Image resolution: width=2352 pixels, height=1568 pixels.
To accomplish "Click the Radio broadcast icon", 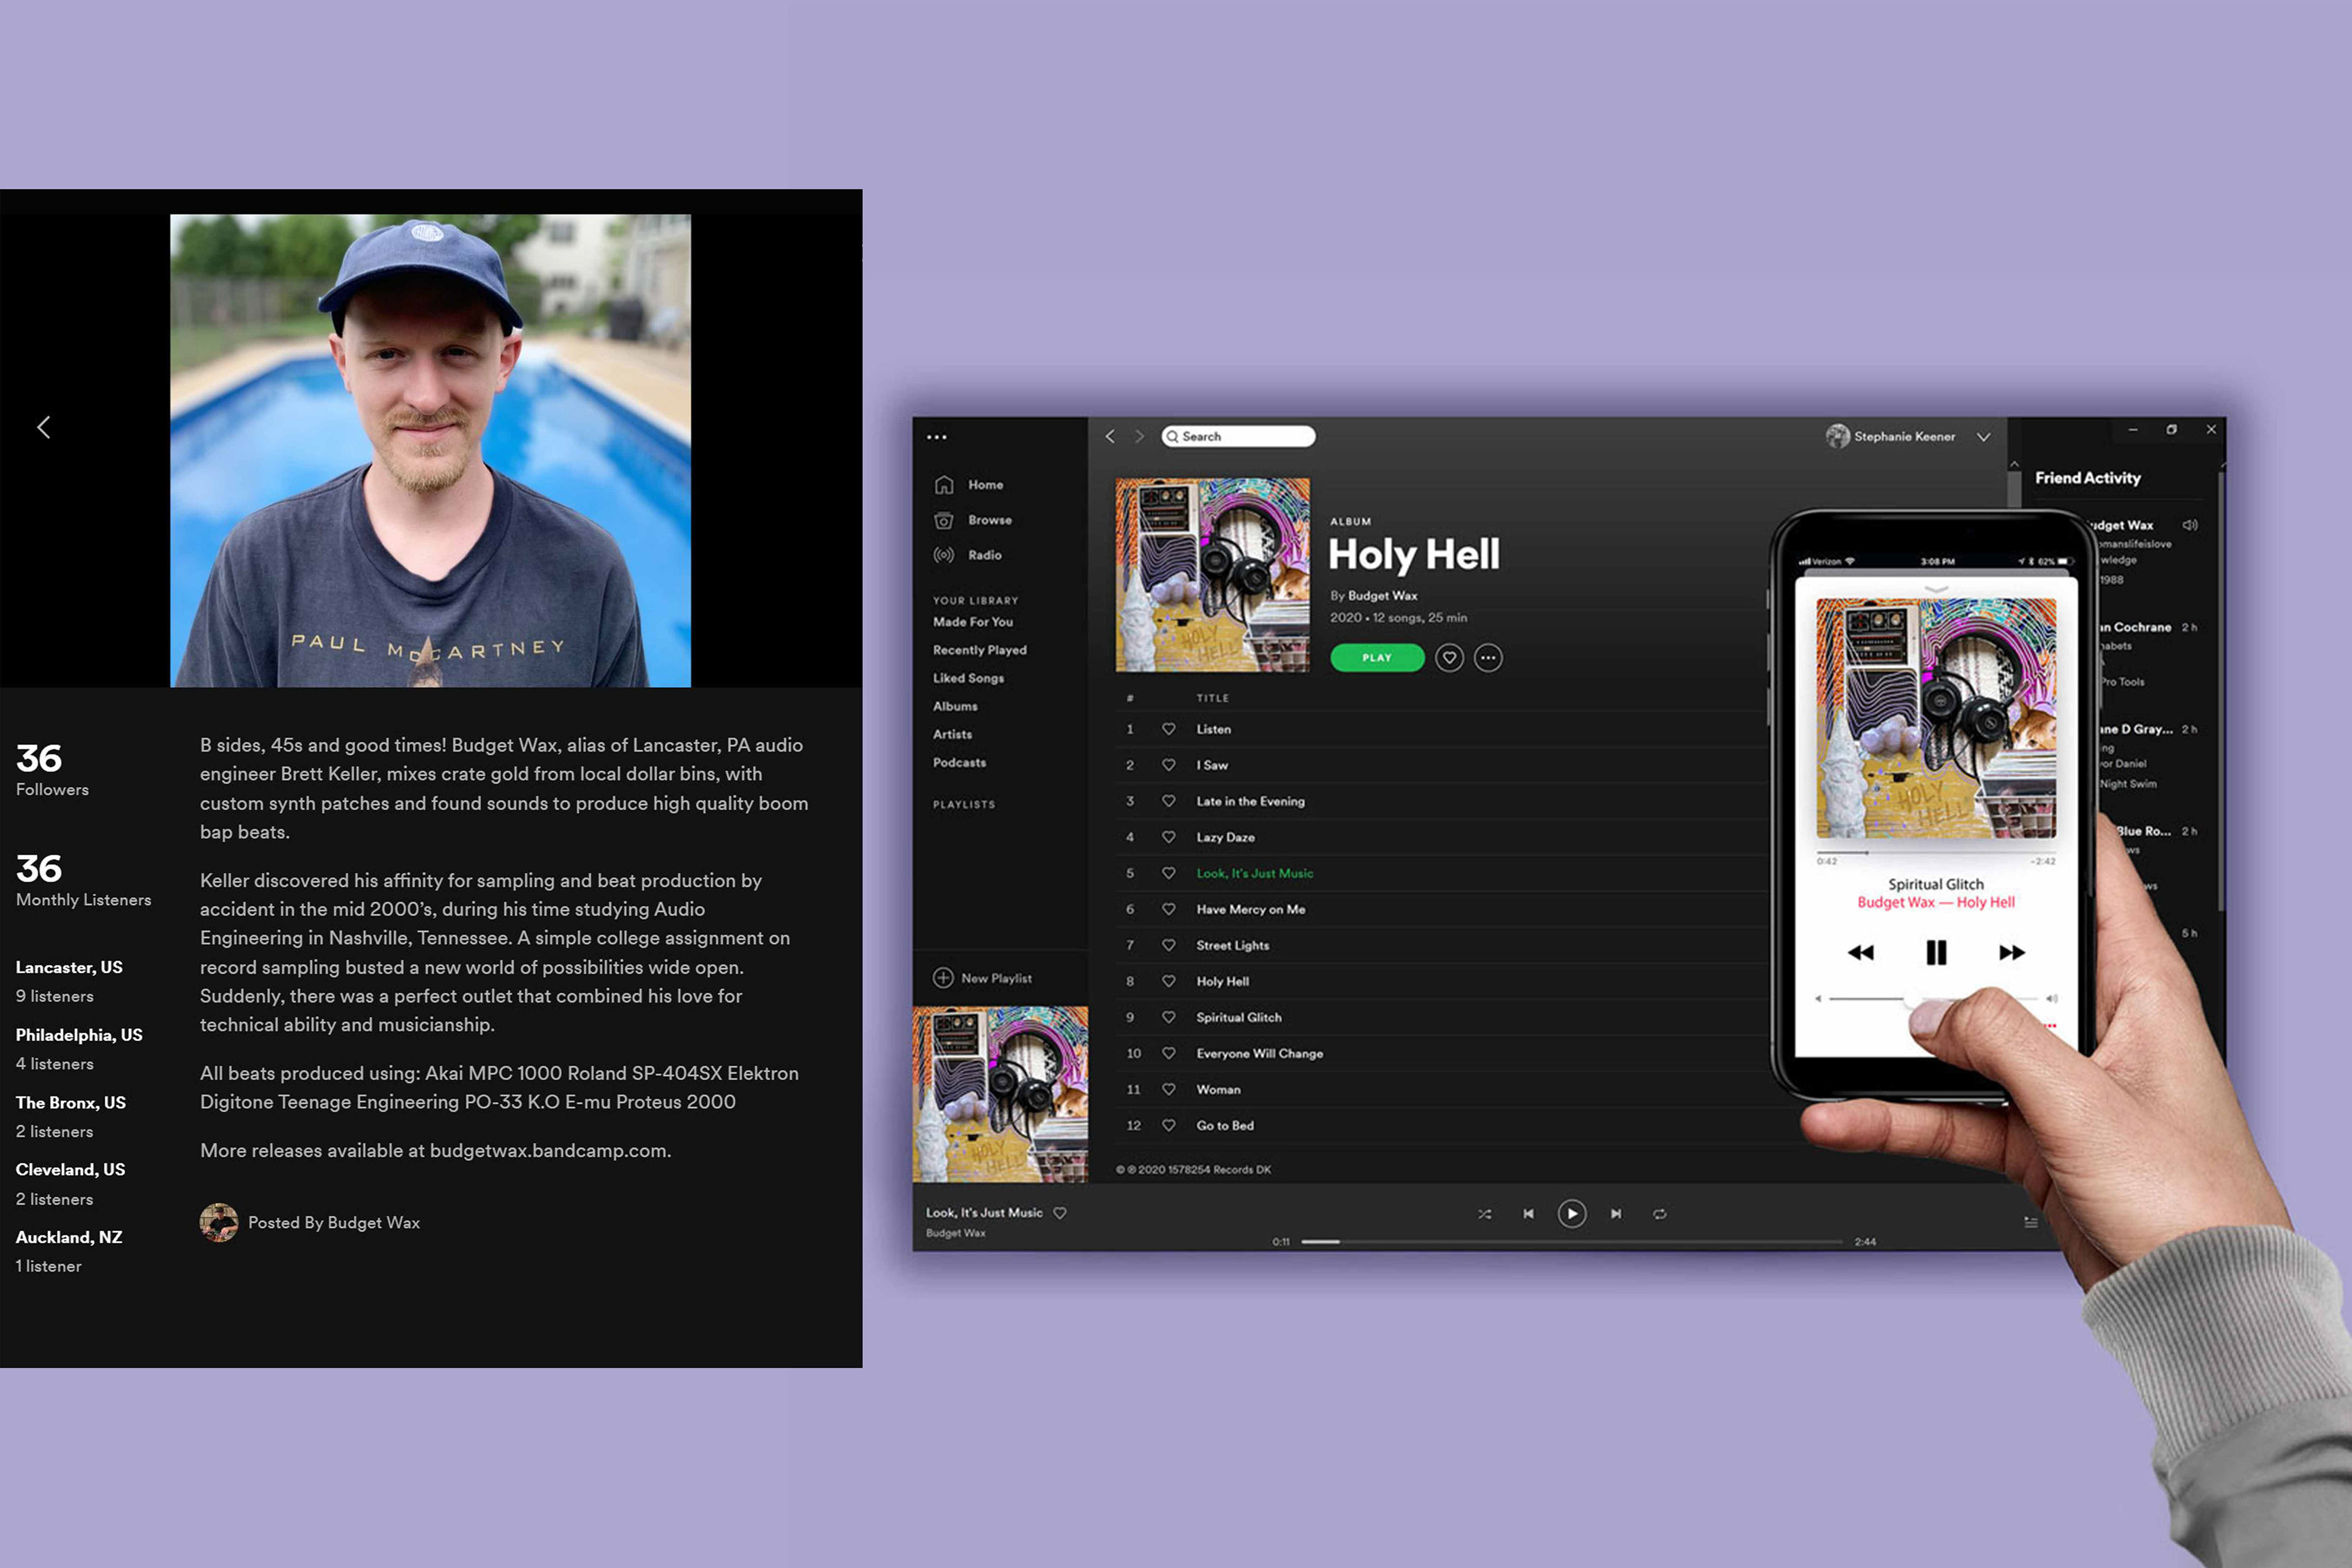I will point(943,555).
